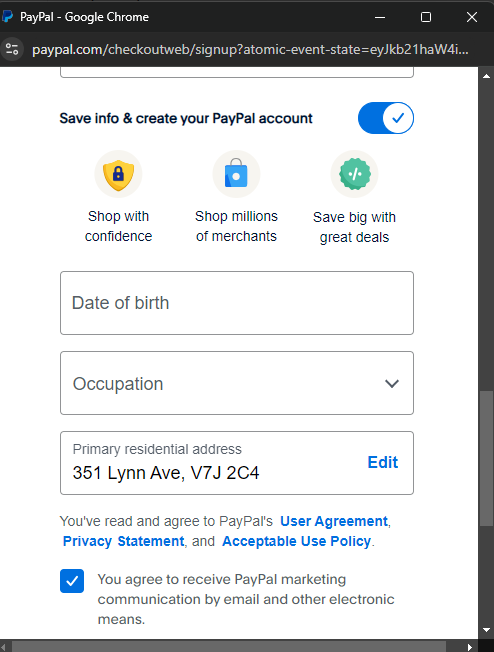Click the PayPal logo in title bar
Image resolution: width=494 pixels, height=652 pixels.
pyautogui.click(x=8, y=17)
